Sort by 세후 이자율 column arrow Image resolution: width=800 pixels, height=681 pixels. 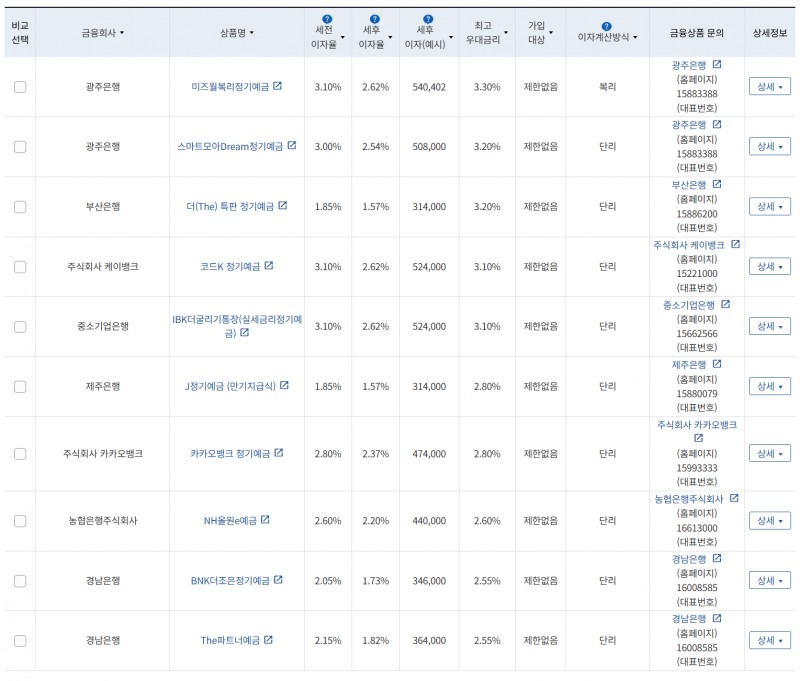[x=390, y=37]
